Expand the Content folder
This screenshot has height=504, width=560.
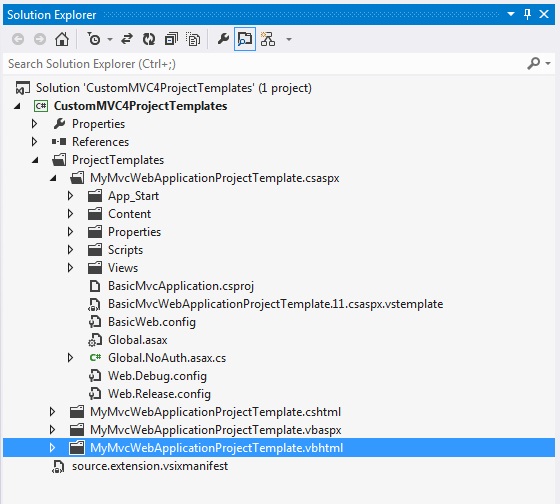(x=70, y=214)
